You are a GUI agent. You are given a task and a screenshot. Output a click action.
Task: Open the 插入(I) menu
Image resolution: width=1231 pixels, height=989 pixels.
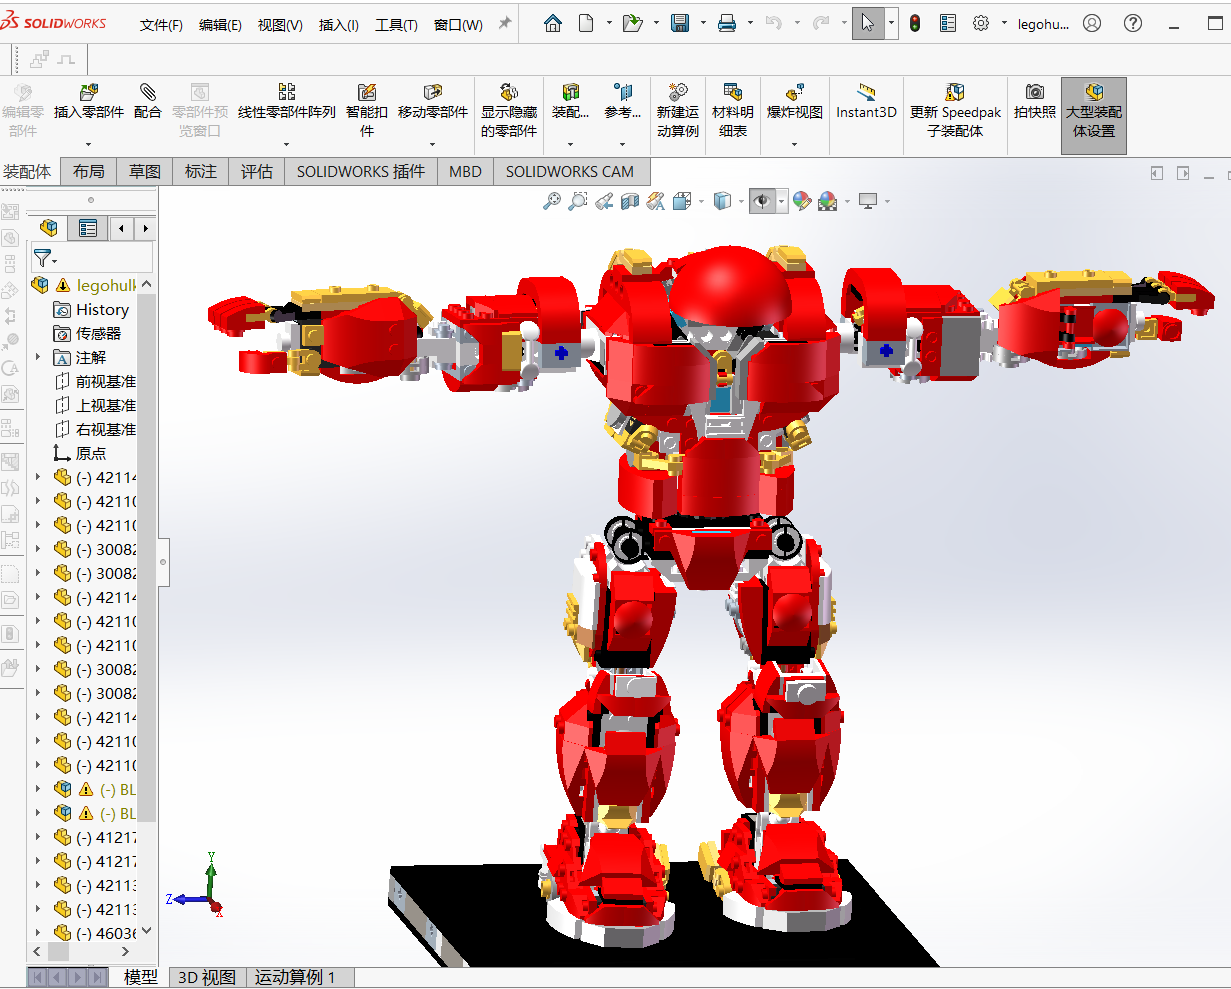(x=339, y=25)
